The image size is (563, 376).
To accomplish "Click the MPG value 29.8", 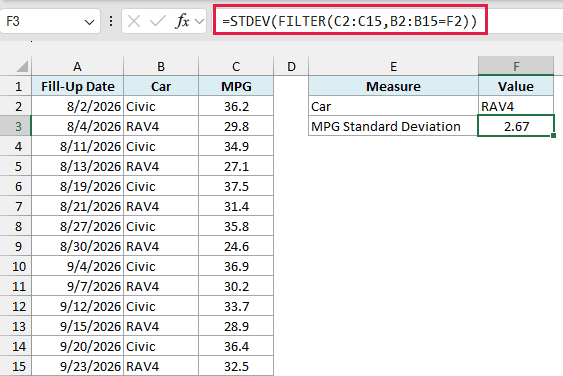I will click(236, 126).
